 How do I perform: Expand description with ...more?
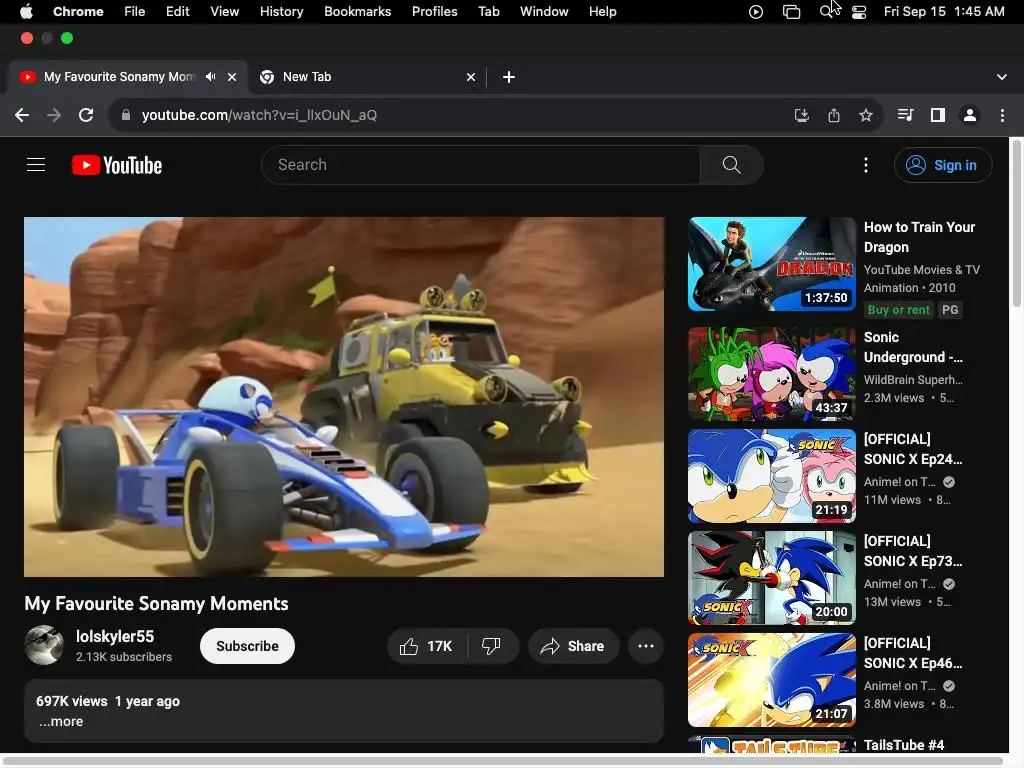(61, 722)
